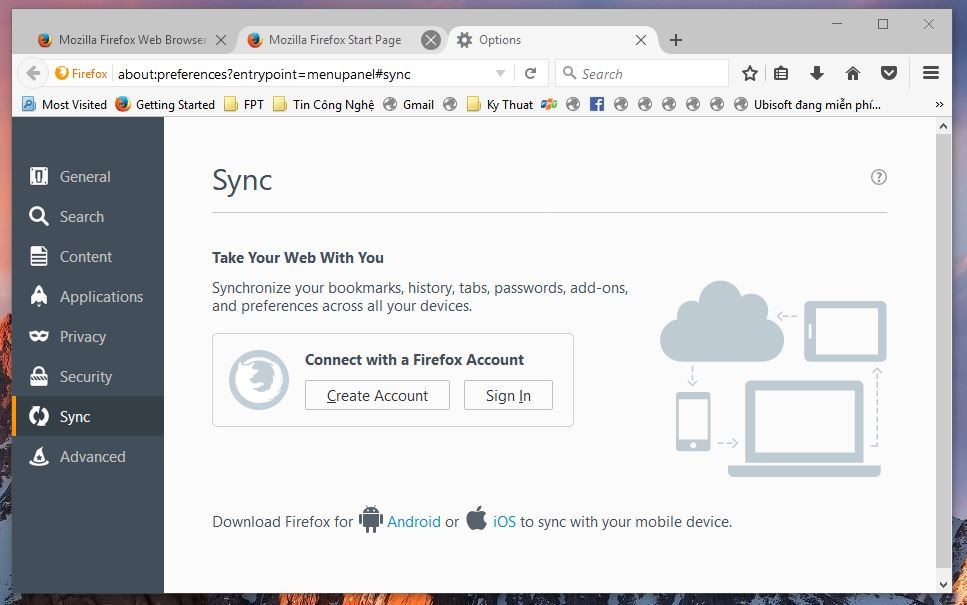
Task: Close the Mozilla Firefox Web Browser tab
Action: coord(221,40)
